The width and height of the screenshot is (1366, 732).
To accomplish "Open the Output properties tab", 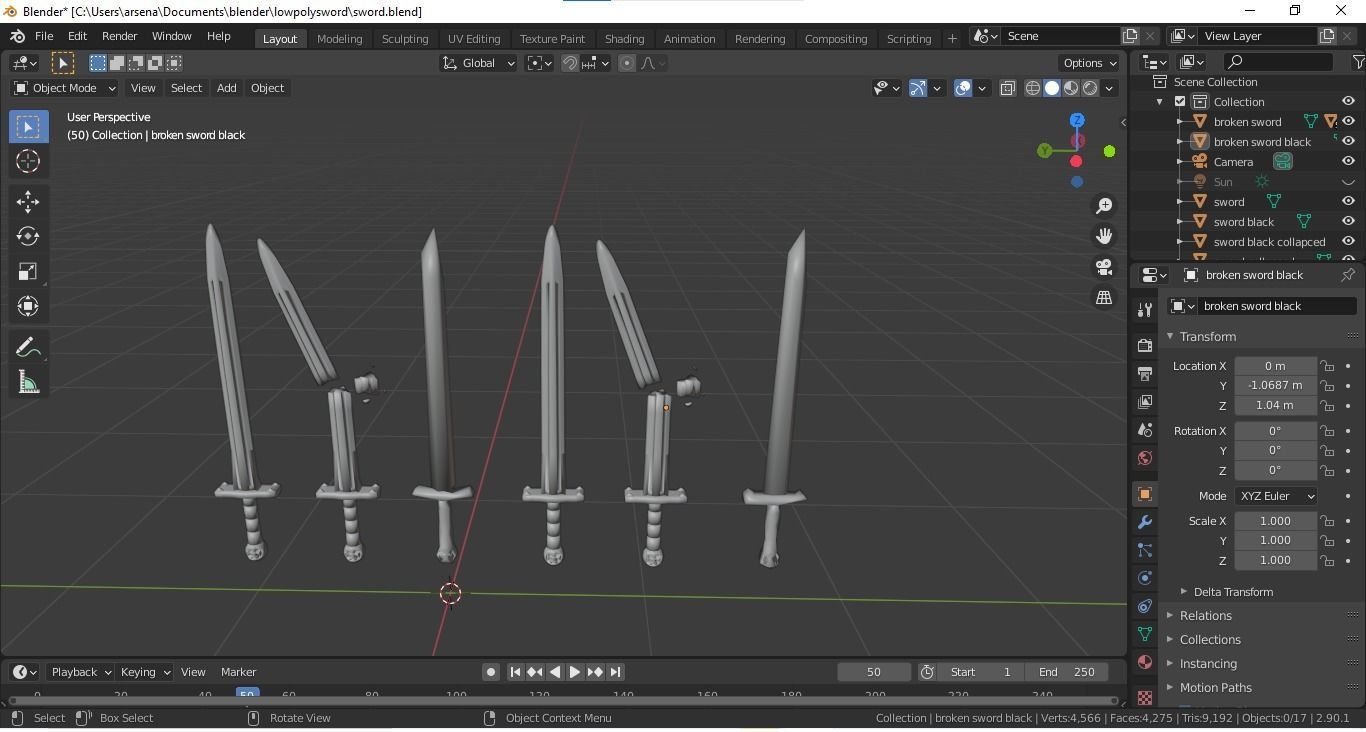I will 1145,373.
